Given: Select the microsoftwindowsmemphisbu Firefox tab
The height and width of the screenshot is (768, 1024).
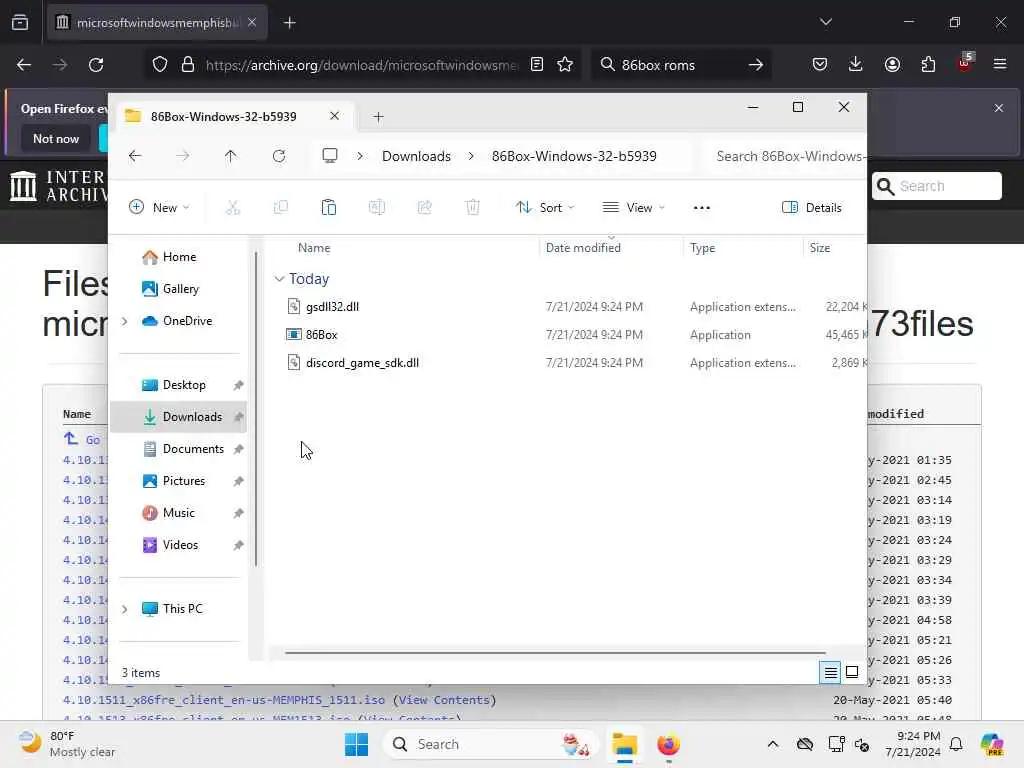Looking at the screenshot, I should tap(157, 23).
